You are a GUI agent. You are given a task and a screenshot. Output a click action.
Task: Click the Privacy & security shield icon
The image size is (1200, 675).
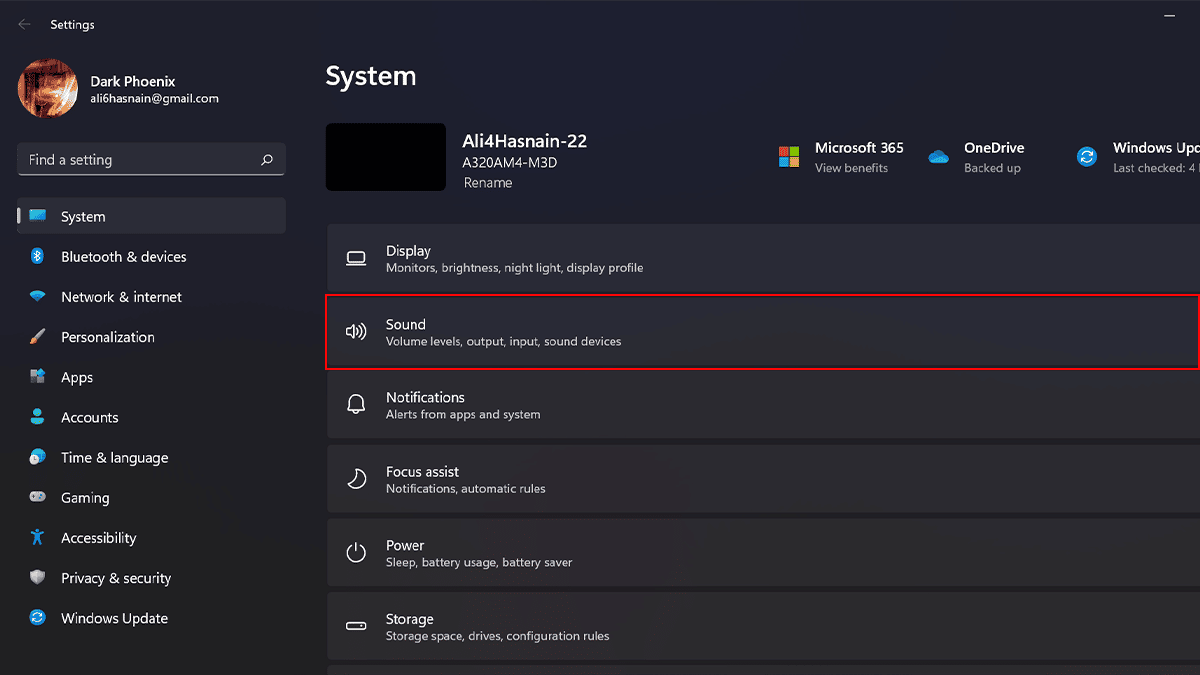(x=38, y=578)
